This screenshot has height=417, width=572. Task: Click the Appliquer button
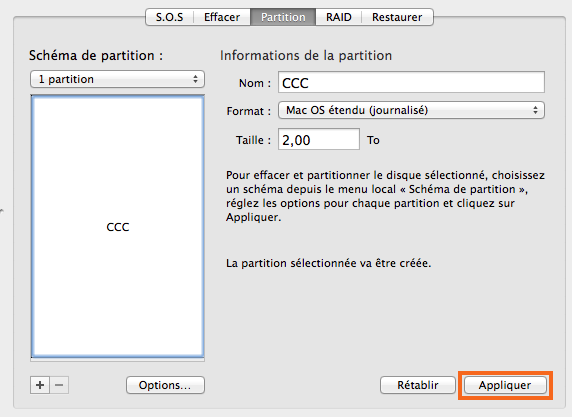505,385
